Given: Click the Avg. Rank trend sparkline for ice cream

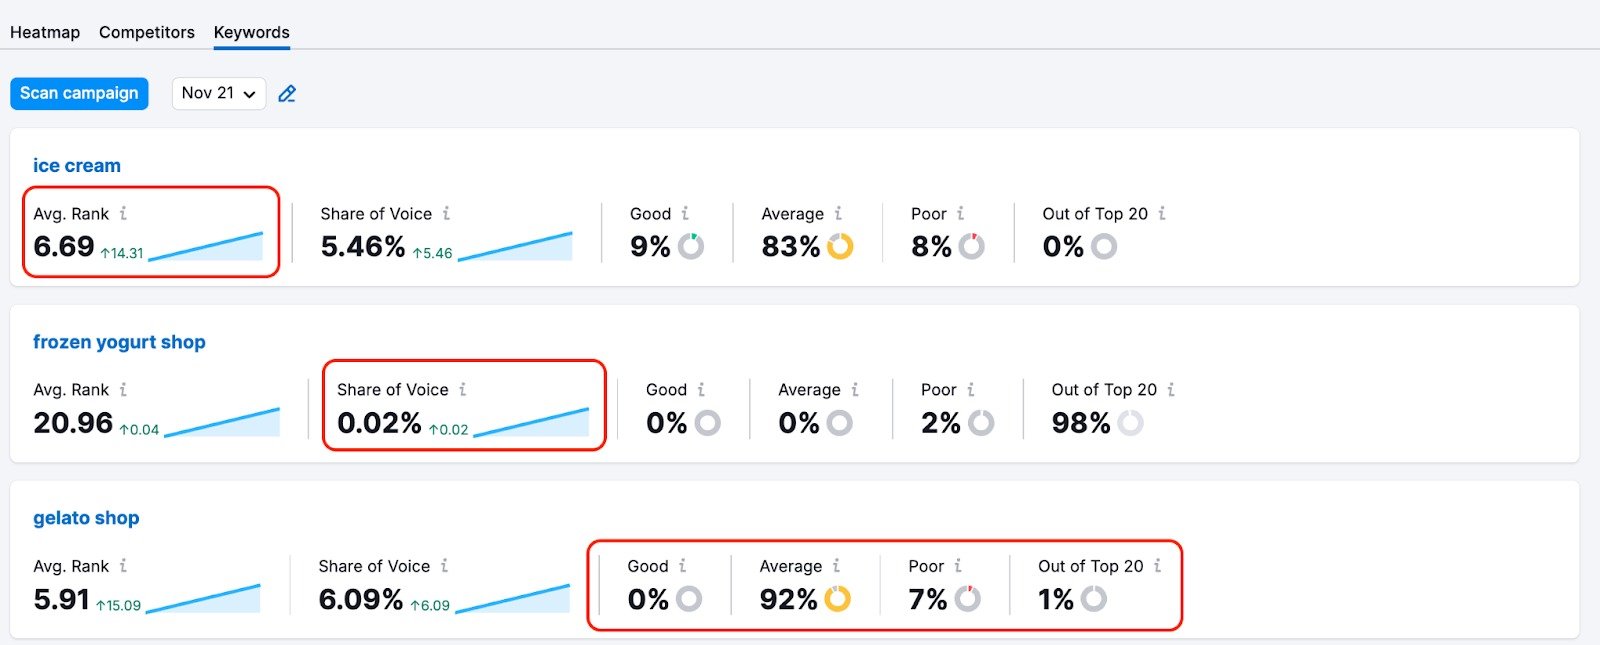Looking at the screenshot, I should click(x=207, y=246).
